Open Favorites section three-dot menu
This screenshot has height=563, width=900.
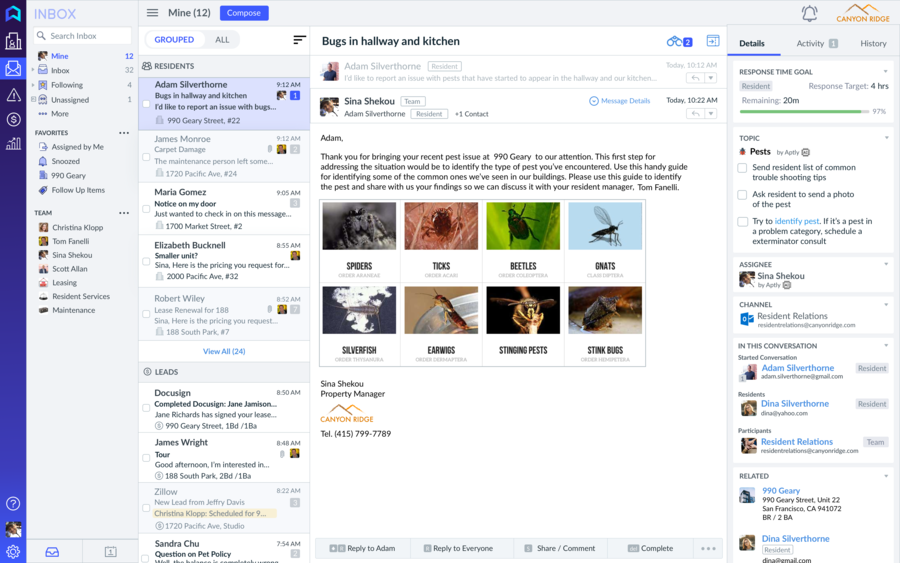[x=124, y=133]
